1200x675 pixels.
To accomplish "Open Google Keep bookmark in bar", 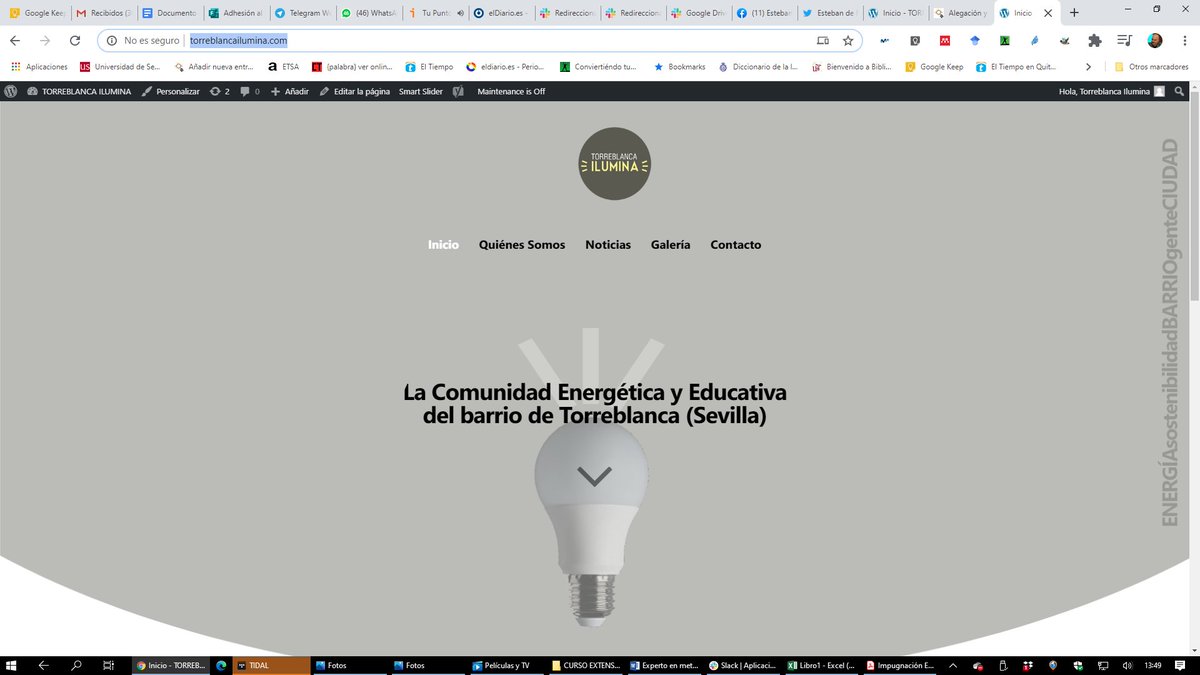I will [933, 67].
